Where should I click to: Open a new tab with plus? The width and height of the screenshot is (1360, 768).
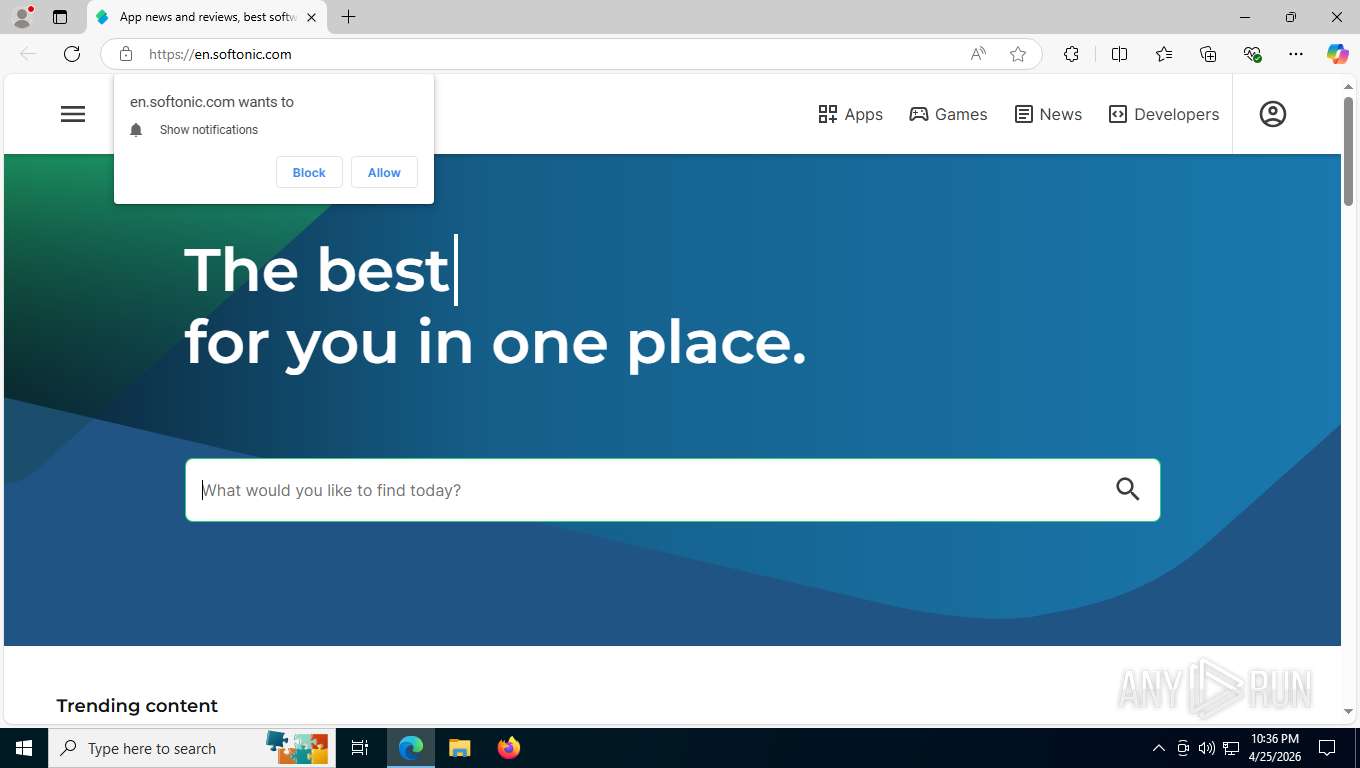pos(348,17)
